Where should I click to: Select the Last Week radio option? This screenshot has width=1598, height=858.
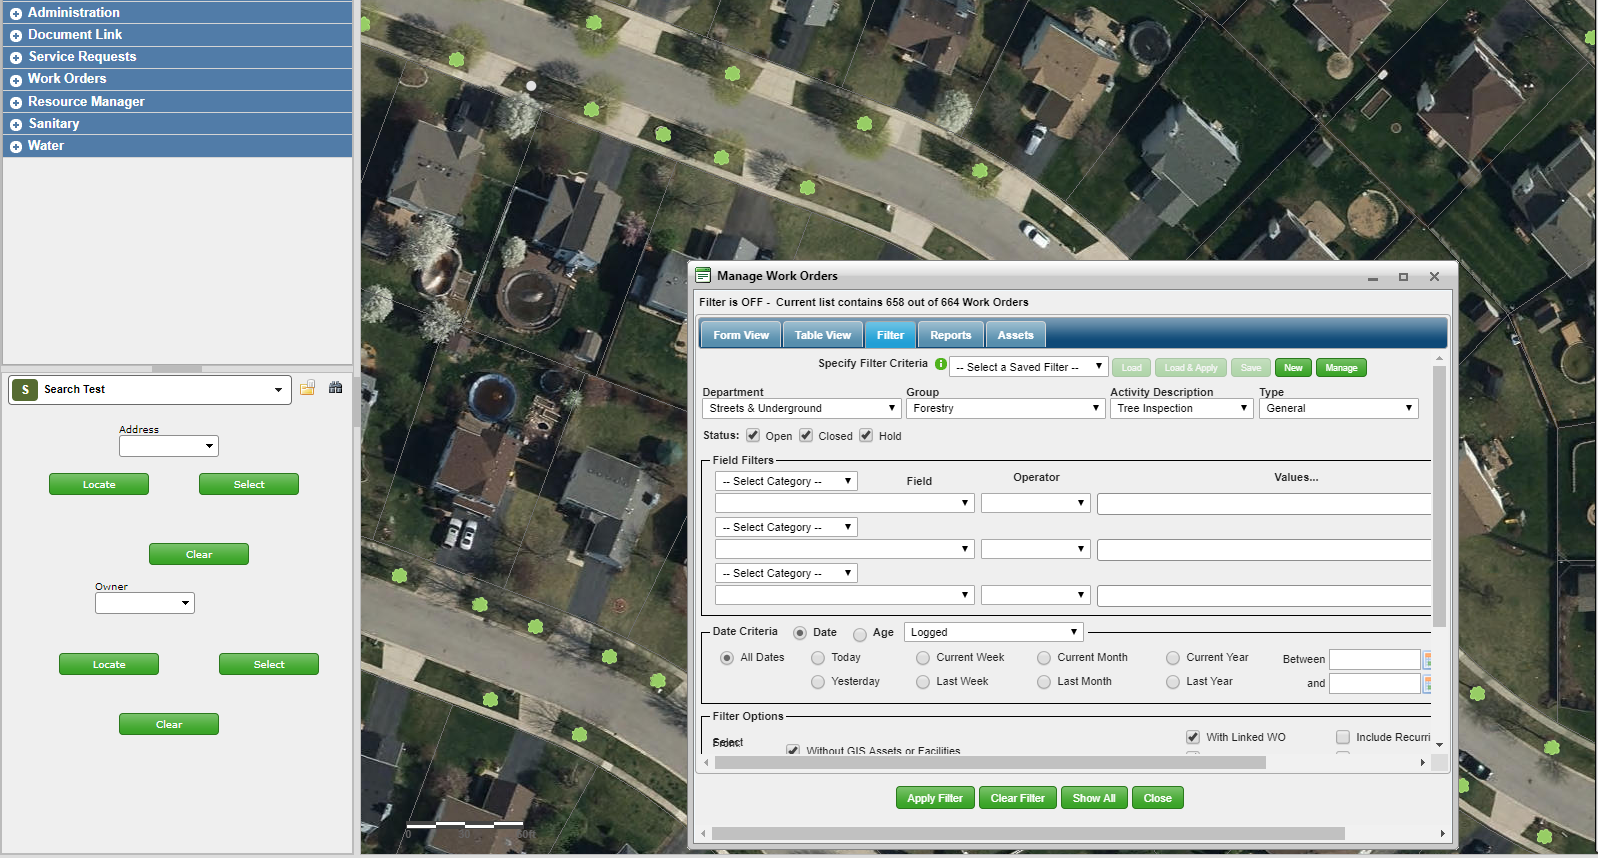pos(923,682)
